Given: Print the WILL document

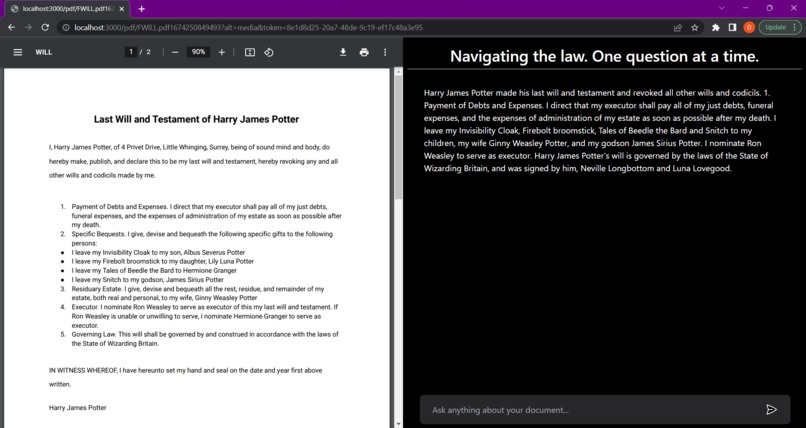Looking at the screenshot, I should 364,52.
